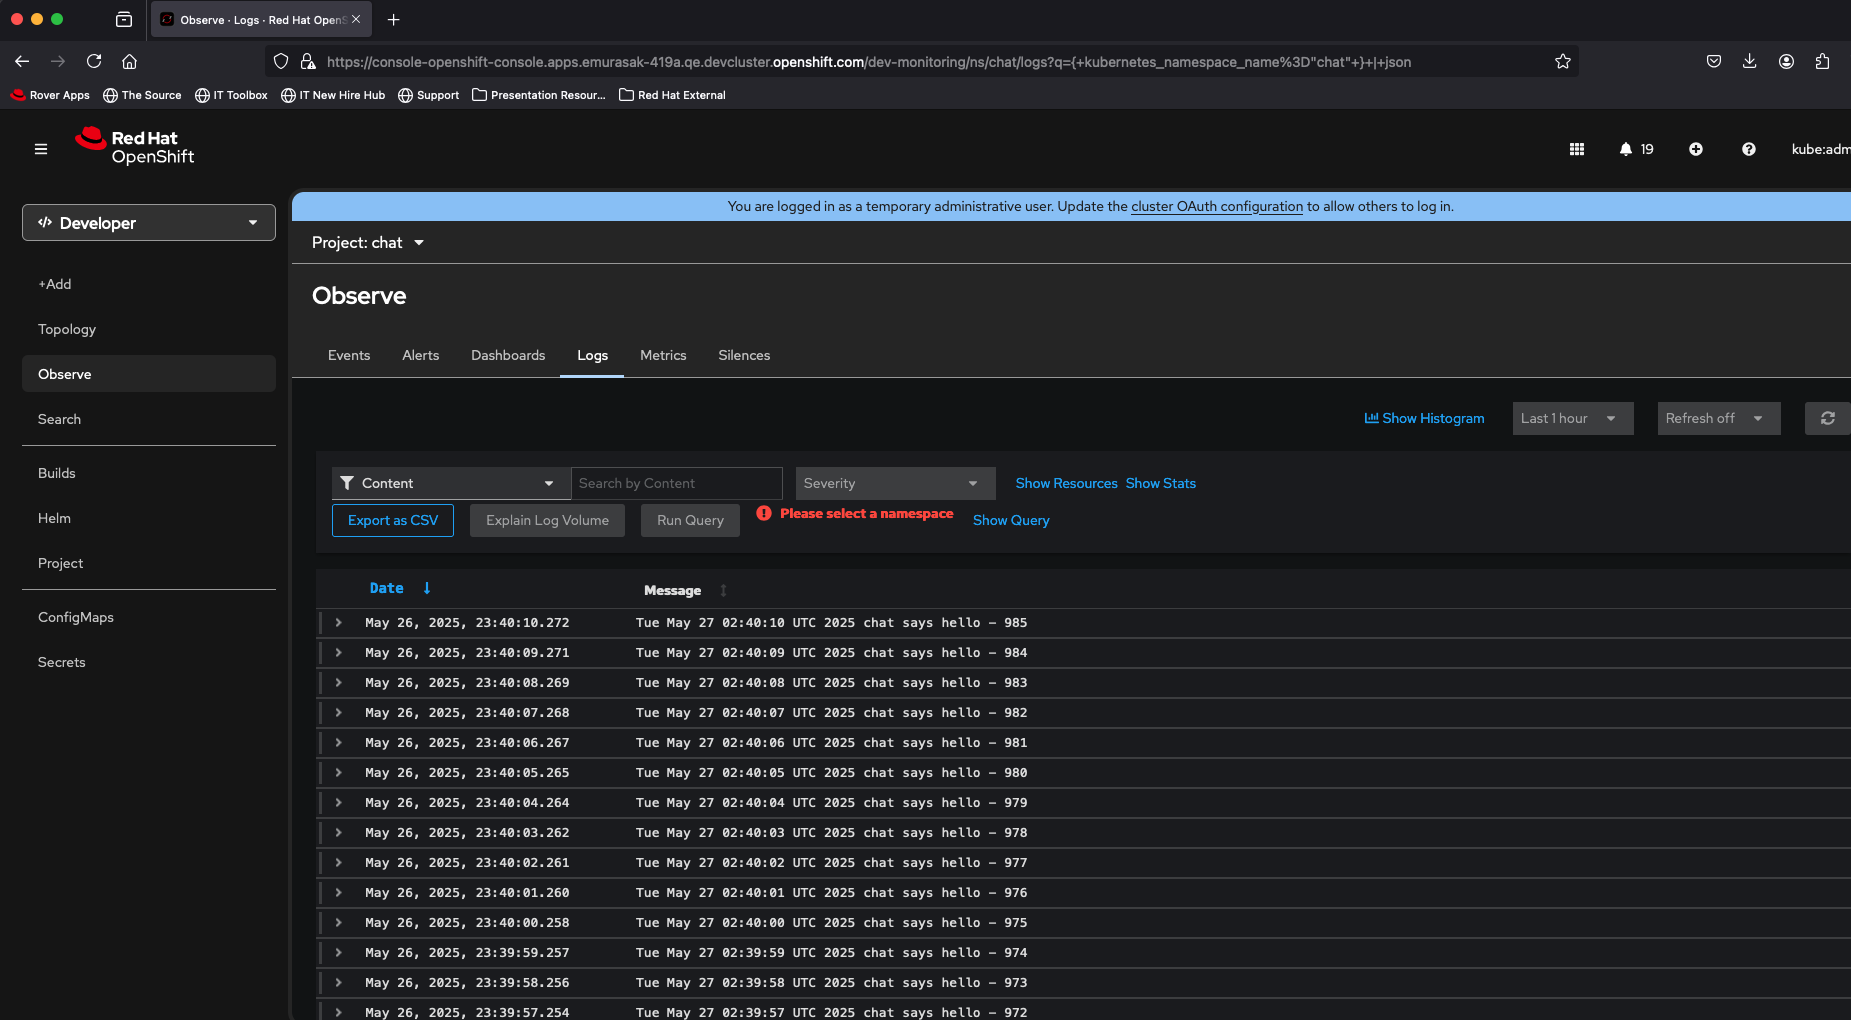The width and height of the screenshot is (1851, 1020).
Task: Focus the Search by Content field
Action: 676,483
